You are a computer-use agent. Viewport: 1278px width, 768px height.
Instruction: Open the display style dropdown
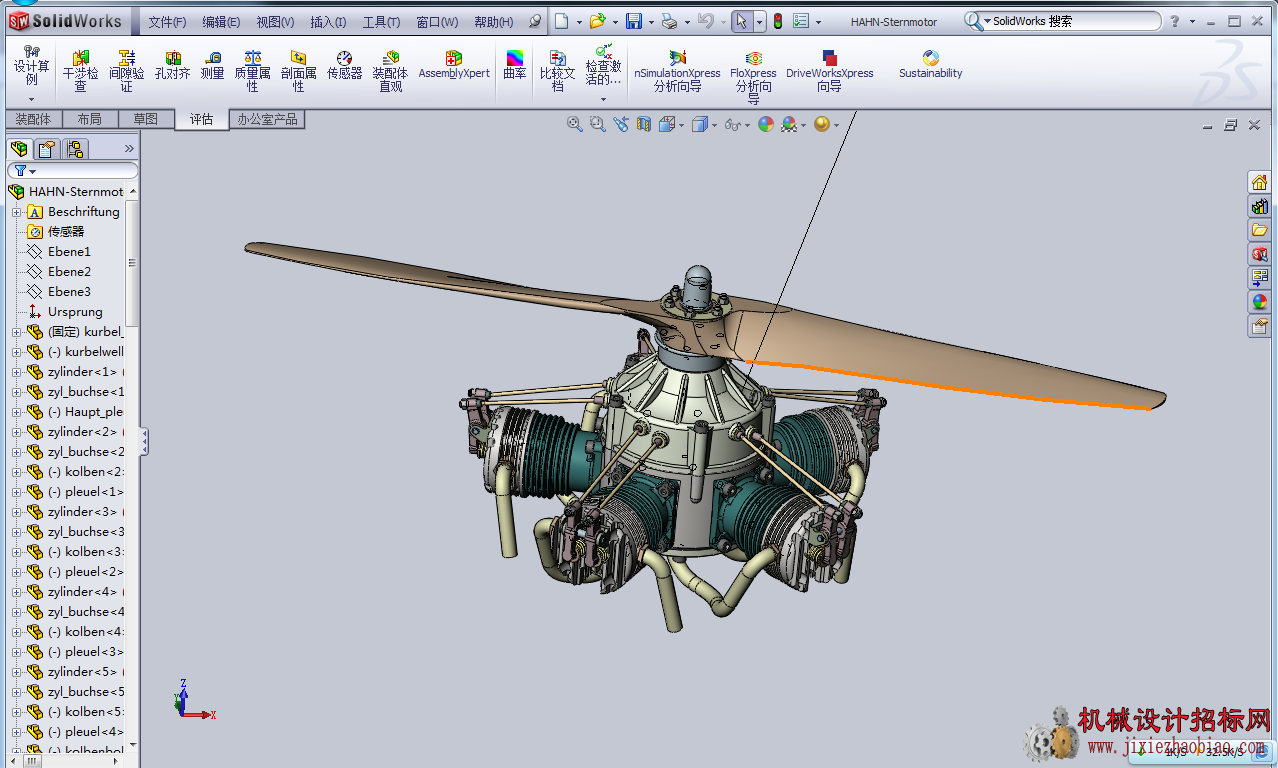(x=714, y=125)
